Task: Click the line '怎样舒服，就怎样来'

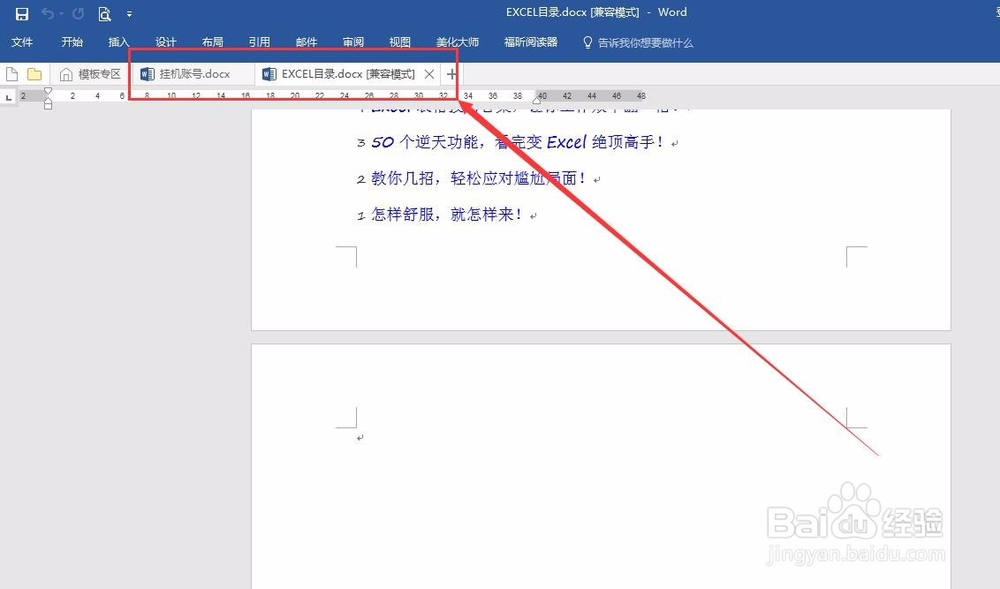Action: (446, 215)
